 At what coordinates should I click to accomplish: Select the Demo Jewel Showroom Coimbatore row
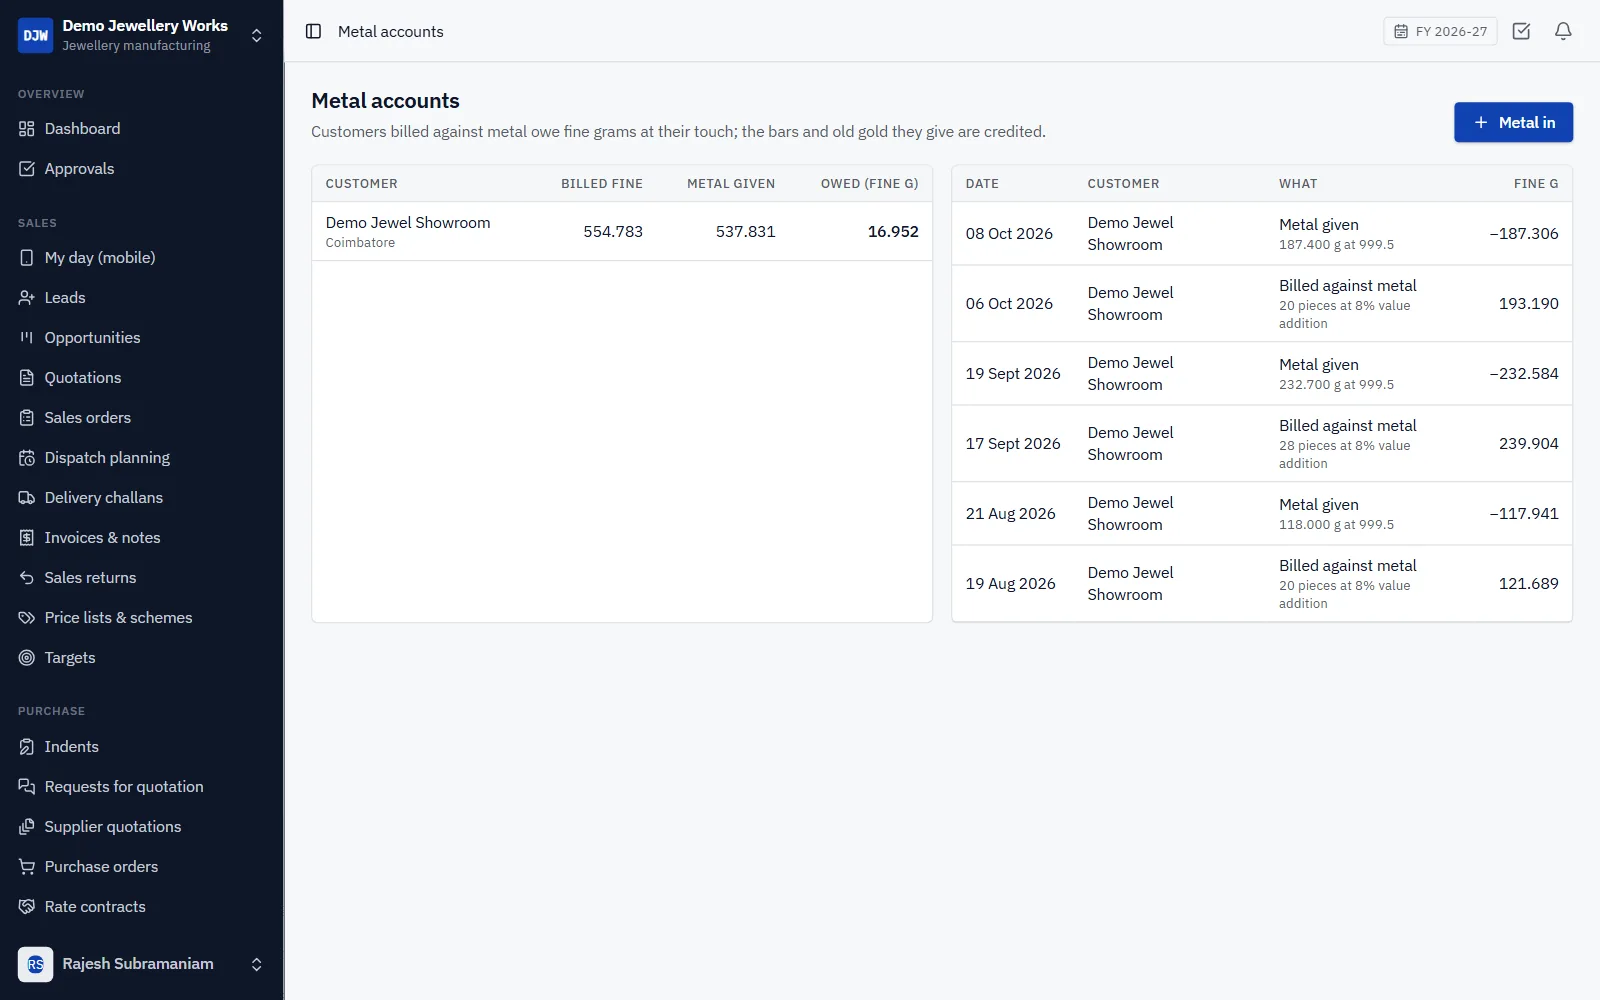(x=622, y=232)
